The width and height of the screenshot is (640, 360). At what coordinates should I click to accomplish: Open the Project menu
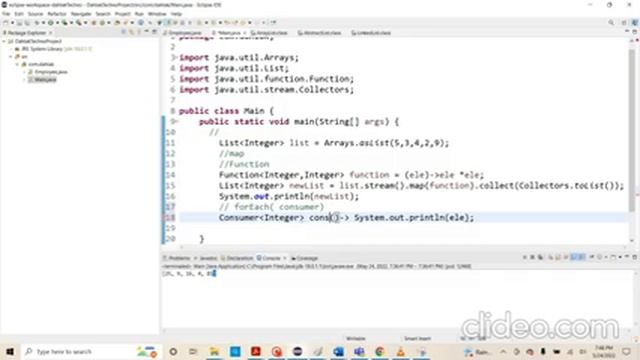pos(122,14)
